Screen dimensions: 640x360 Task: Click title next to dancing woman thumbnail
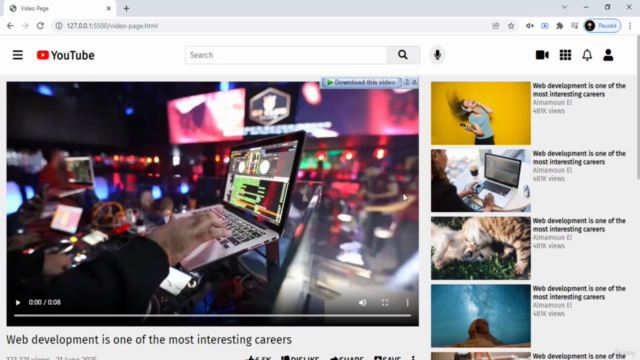pyautogui.click(x=579, y=90)
